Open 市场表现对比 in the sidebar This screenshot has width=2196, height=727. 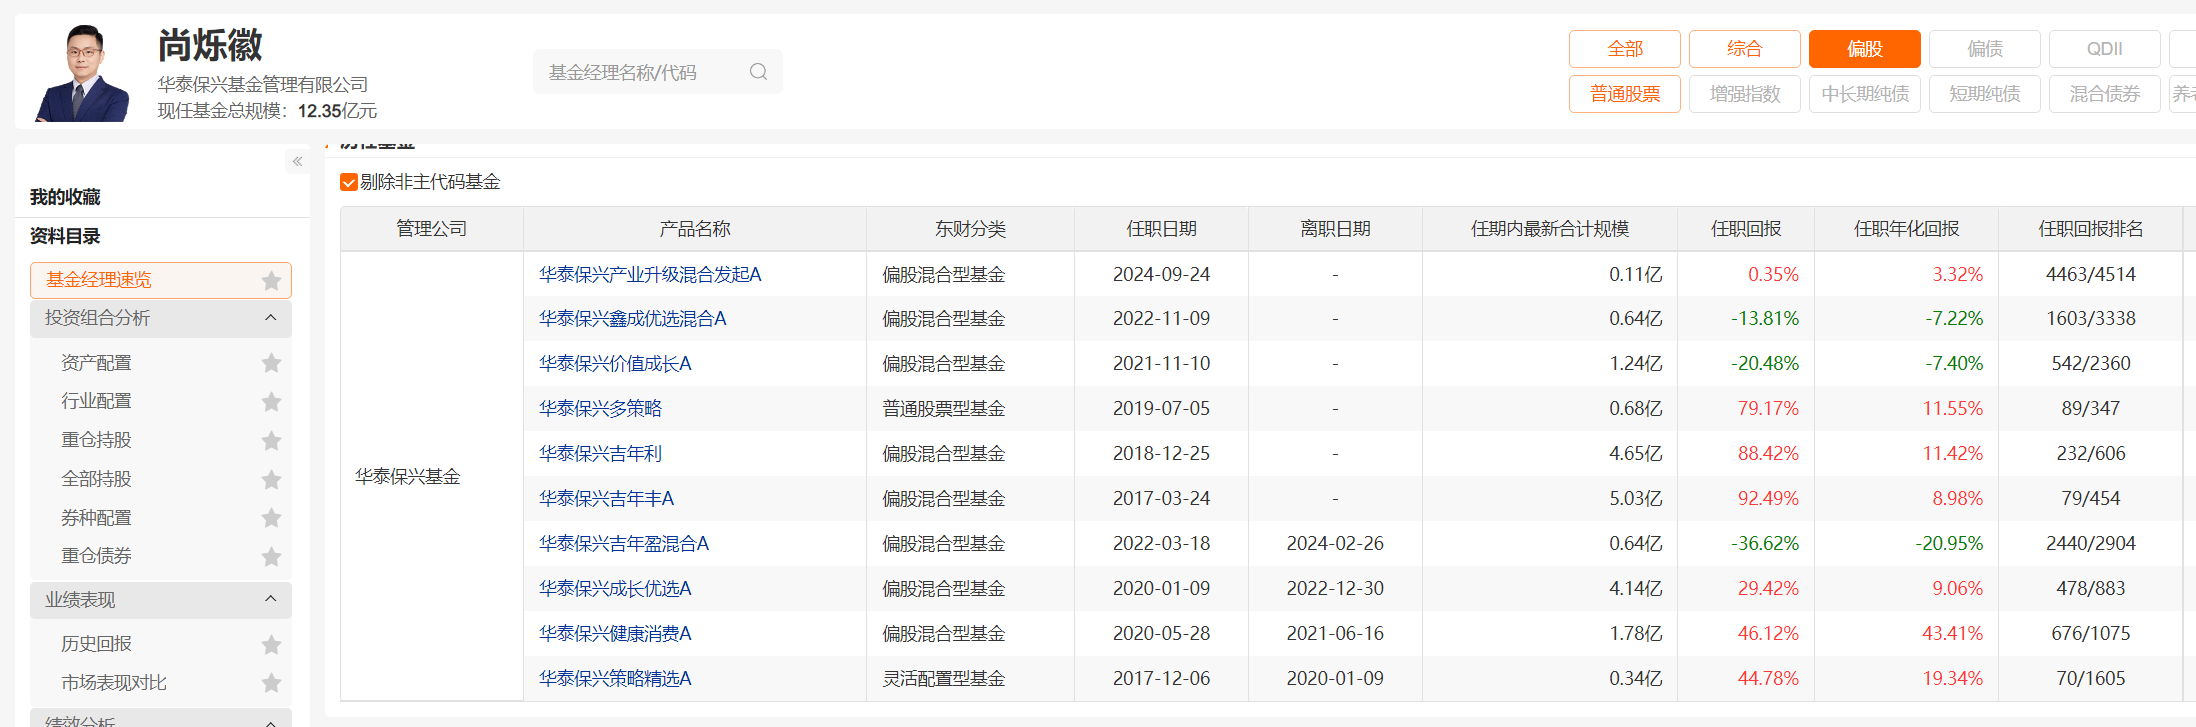[114, 683]
